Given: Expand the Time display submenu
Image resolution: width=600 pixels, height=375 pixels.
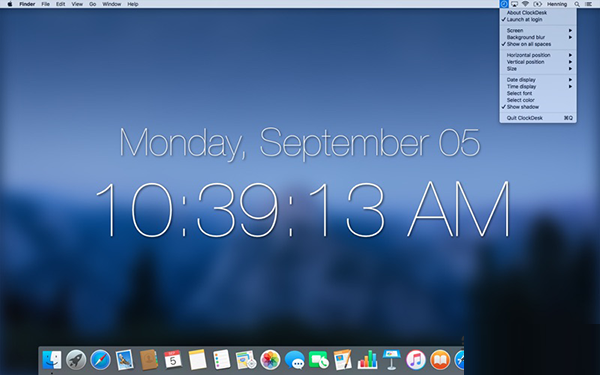Looking at the screenshot, I should pos(538,86).
